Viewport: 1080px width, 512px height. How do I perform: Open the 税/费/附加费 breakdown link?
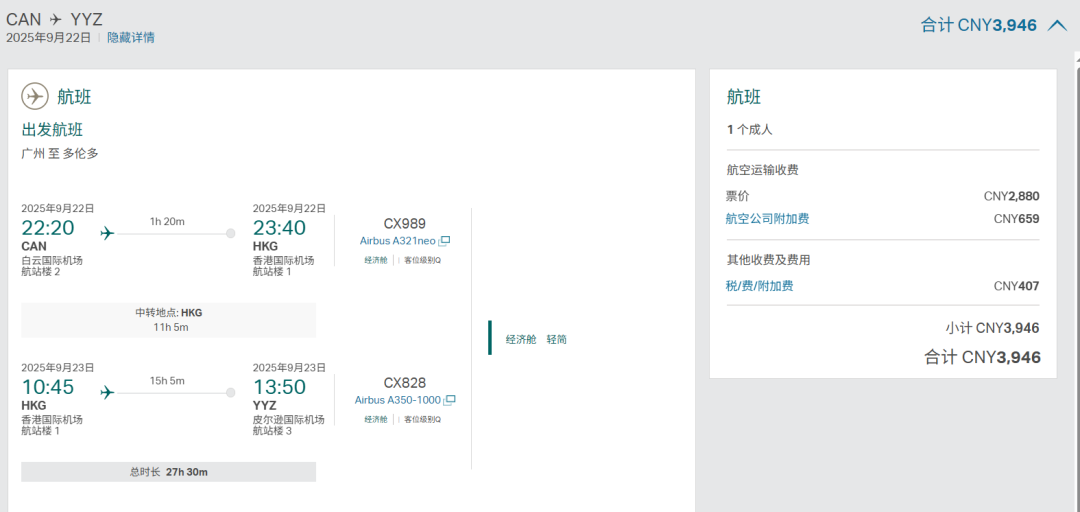pyautogui.click(x=759, y=286)
